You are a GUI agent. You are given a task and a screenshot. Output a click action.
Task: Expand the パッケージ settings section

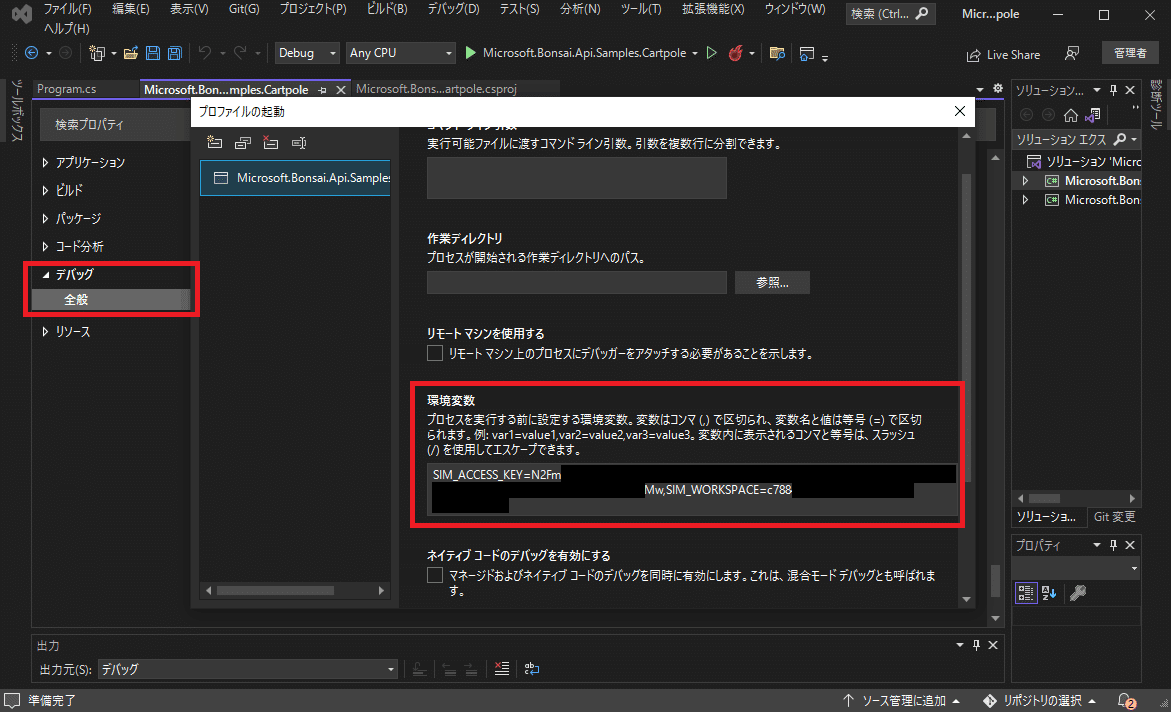[45, 218]
